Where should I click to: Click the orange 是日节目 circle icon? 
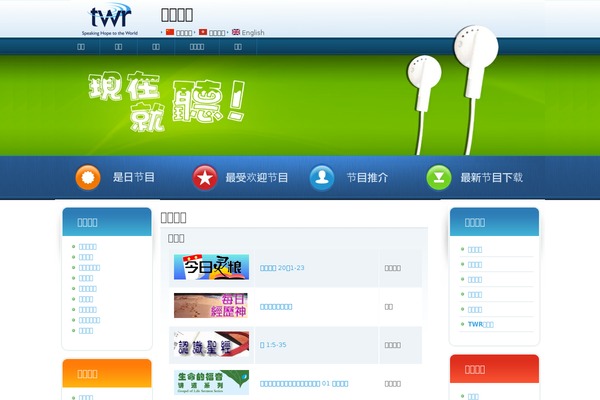[88, 177]
